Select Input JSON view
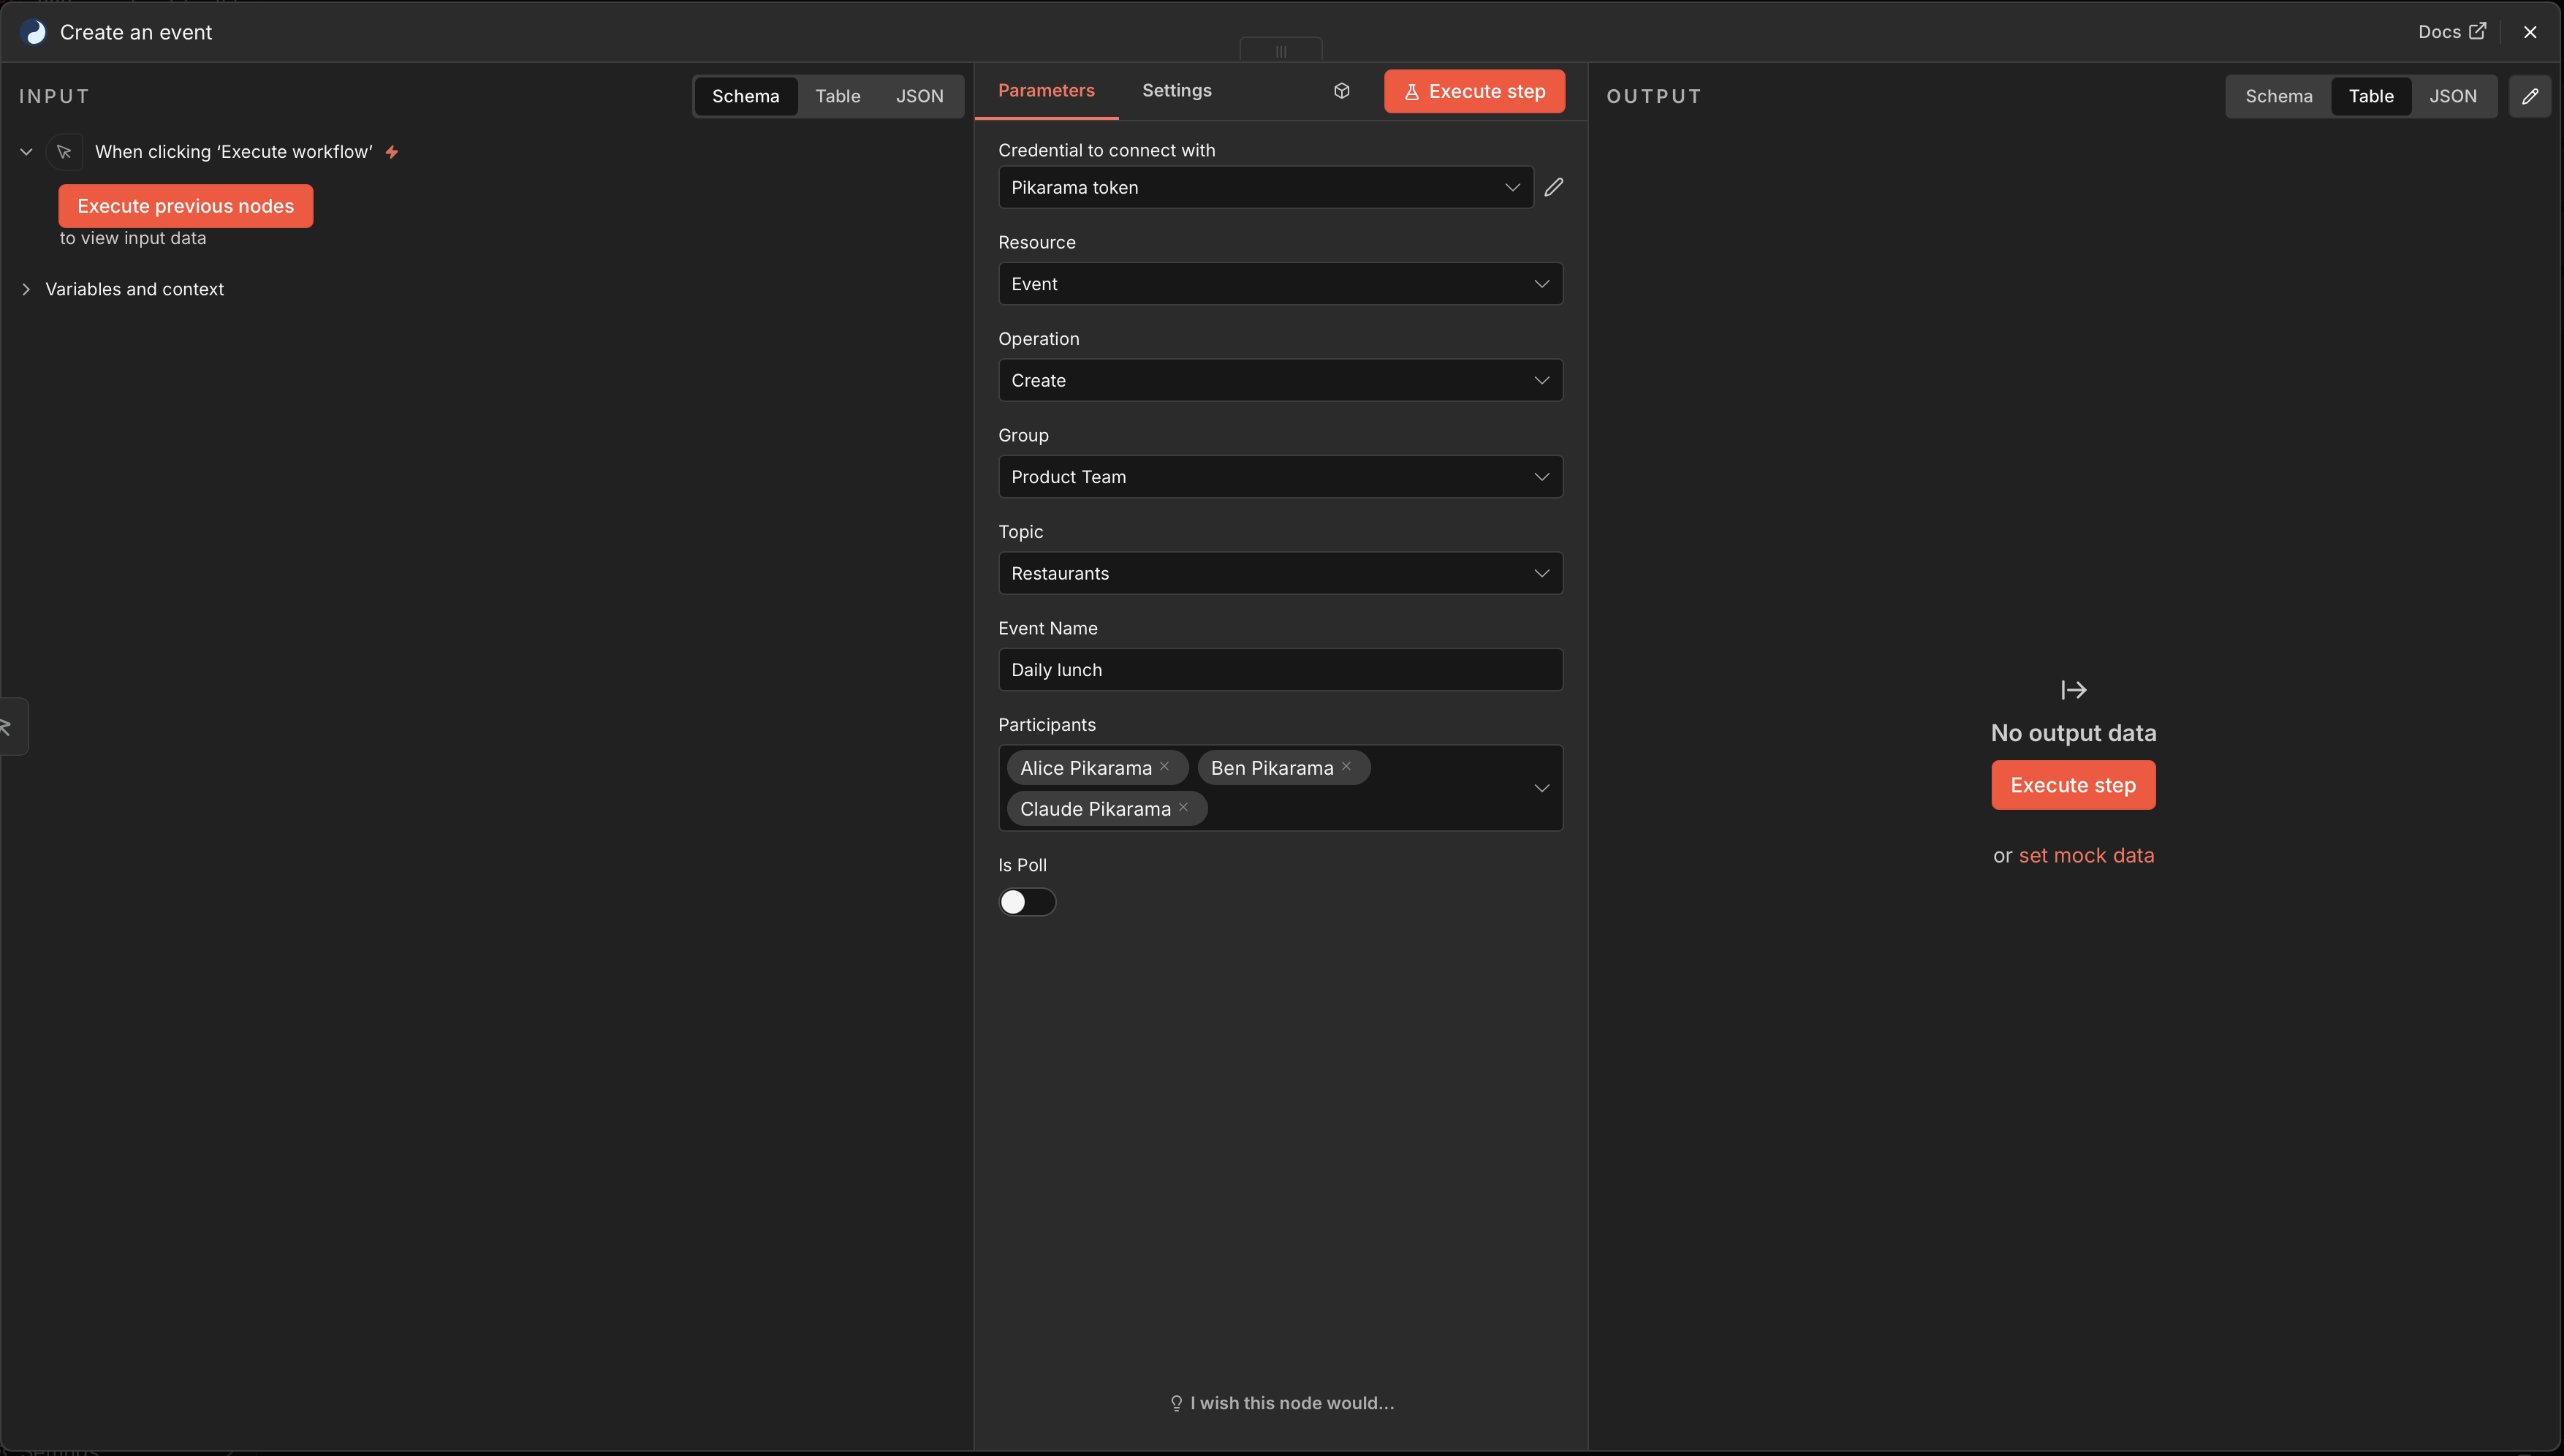2564x1456 pixels. coord(919,96)
